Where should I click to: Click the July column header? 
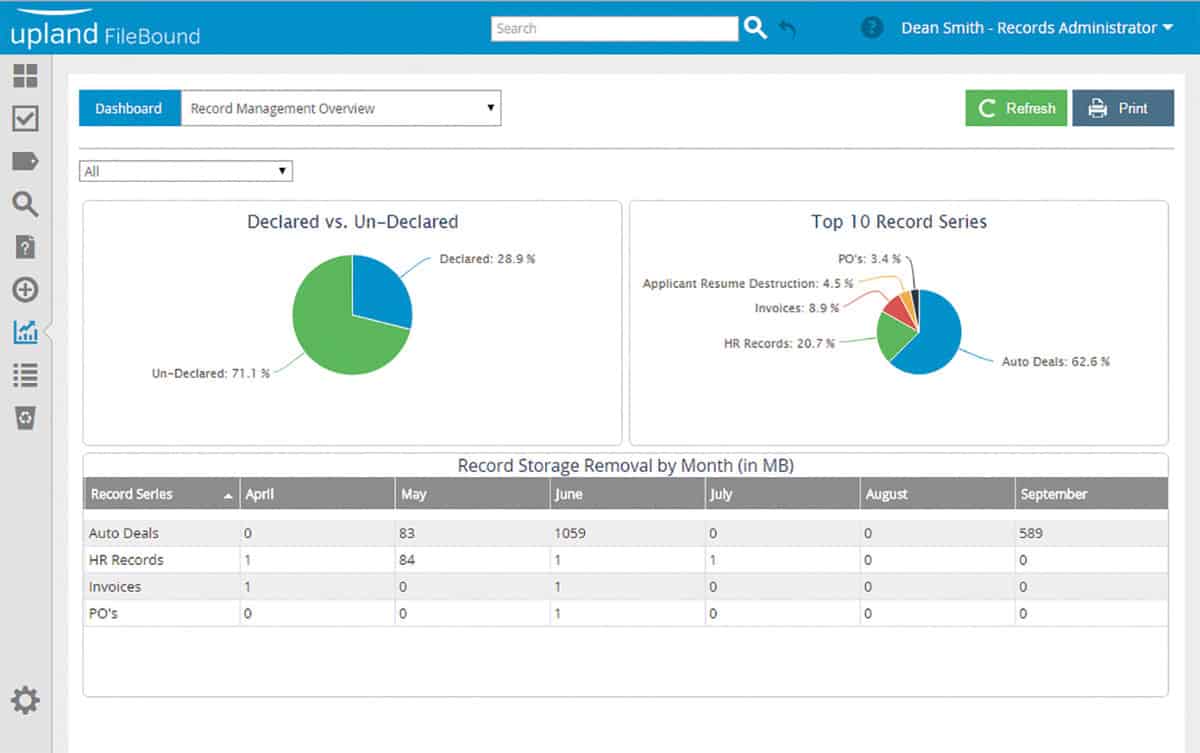tap(782, 494)
